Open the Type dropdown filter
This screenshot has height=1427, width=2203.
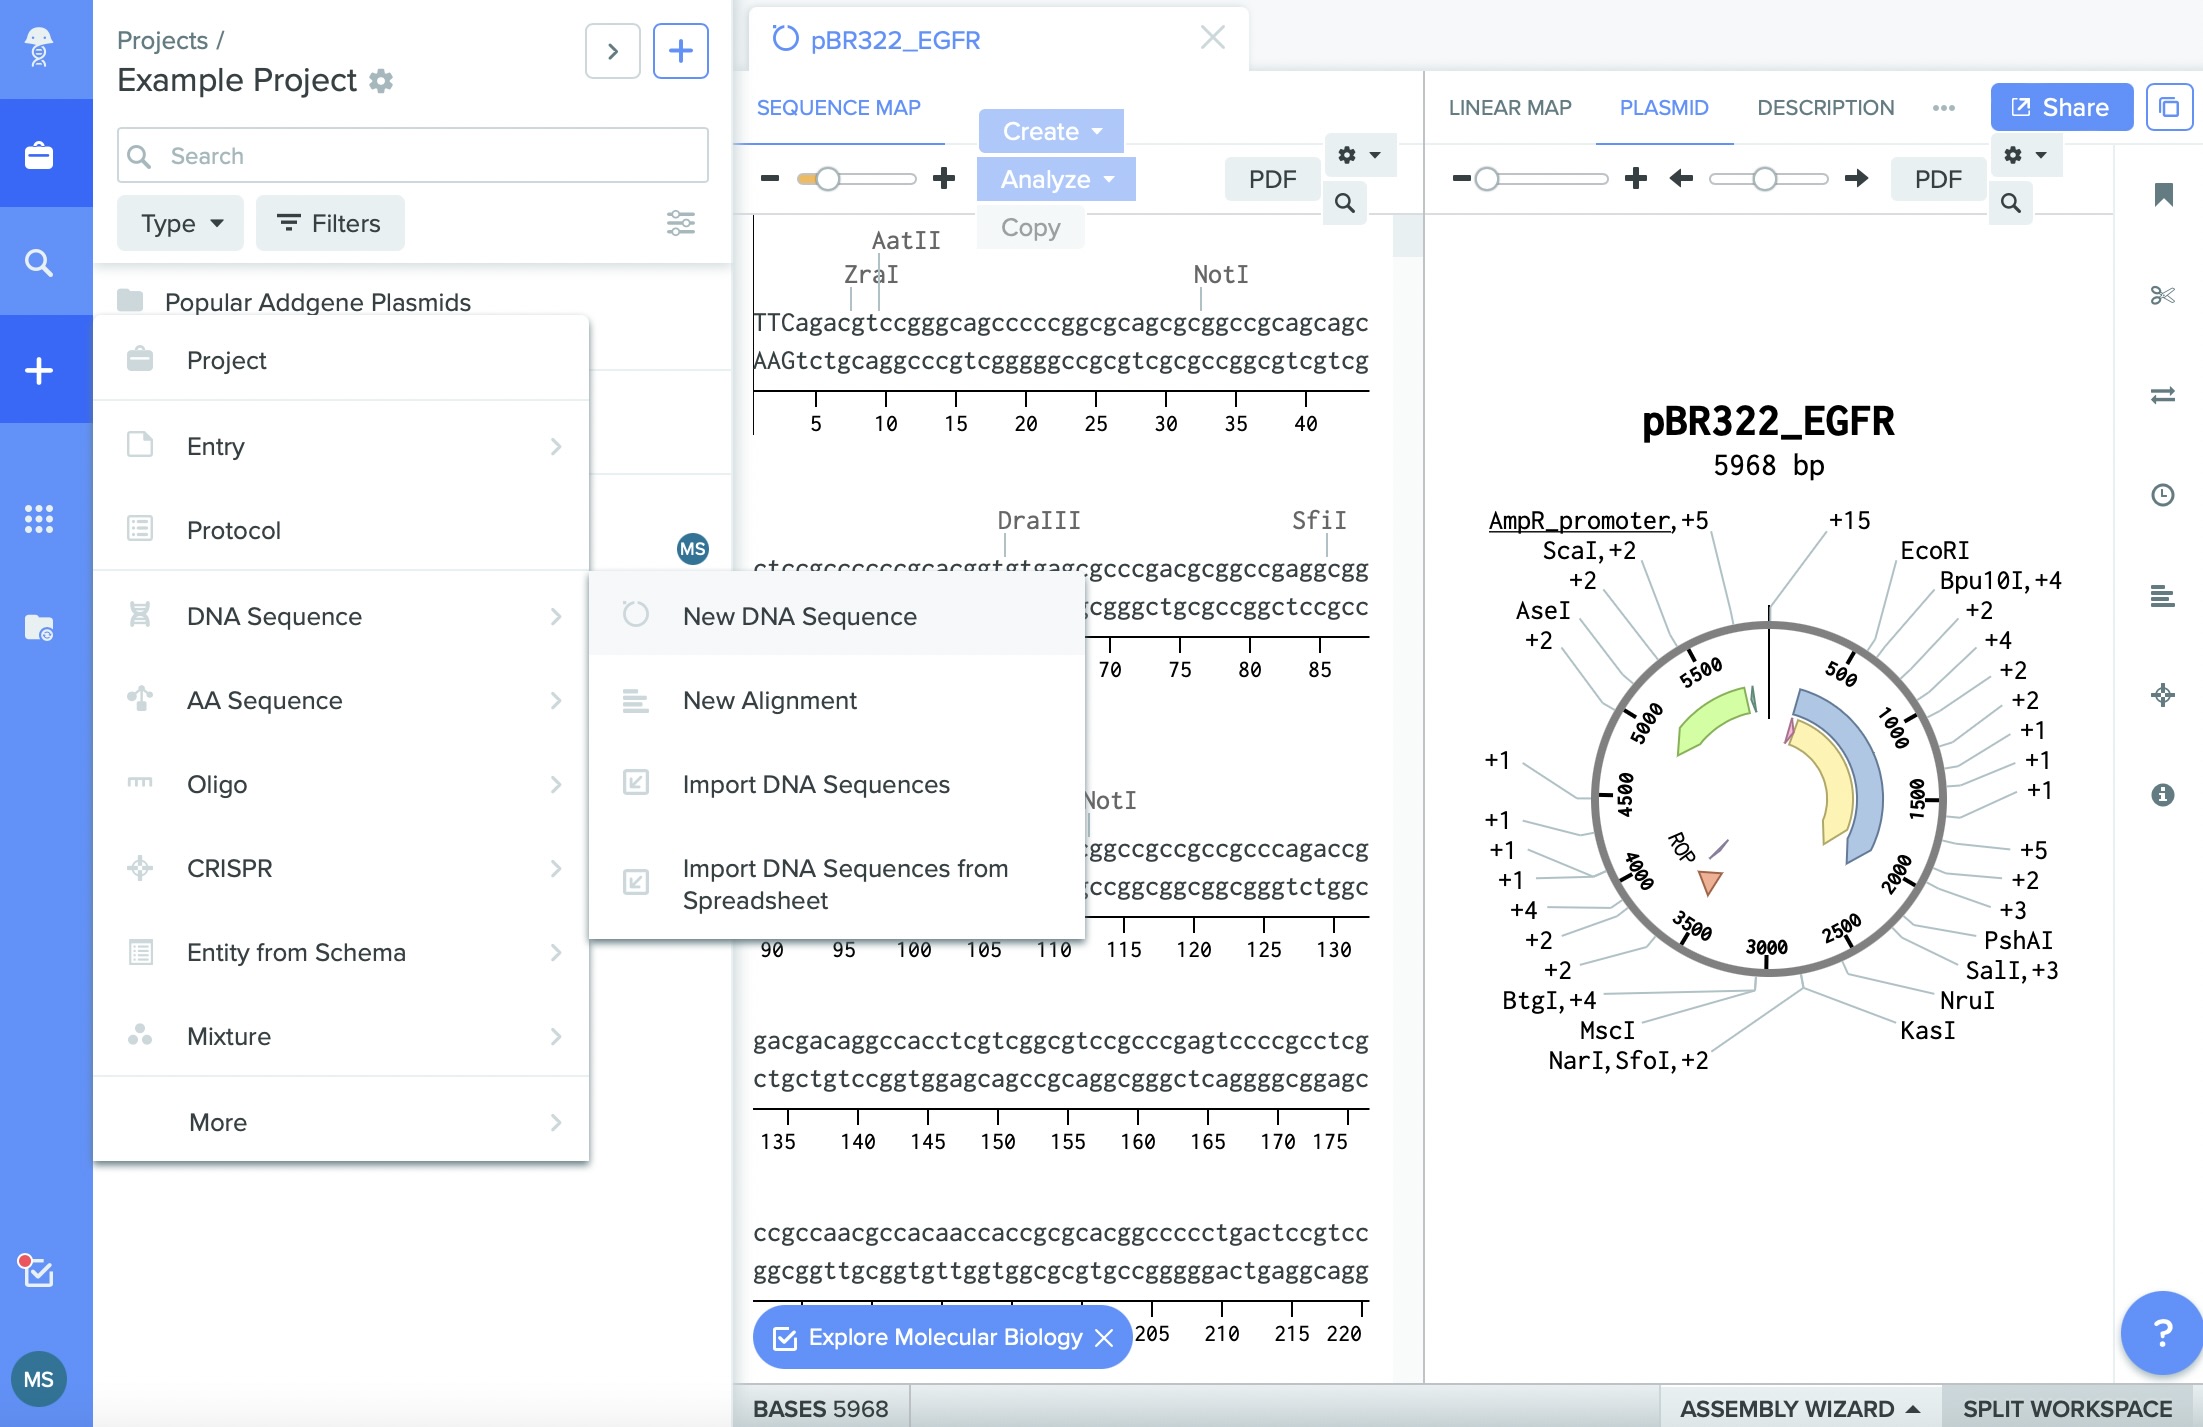click(x=181, y=223)
